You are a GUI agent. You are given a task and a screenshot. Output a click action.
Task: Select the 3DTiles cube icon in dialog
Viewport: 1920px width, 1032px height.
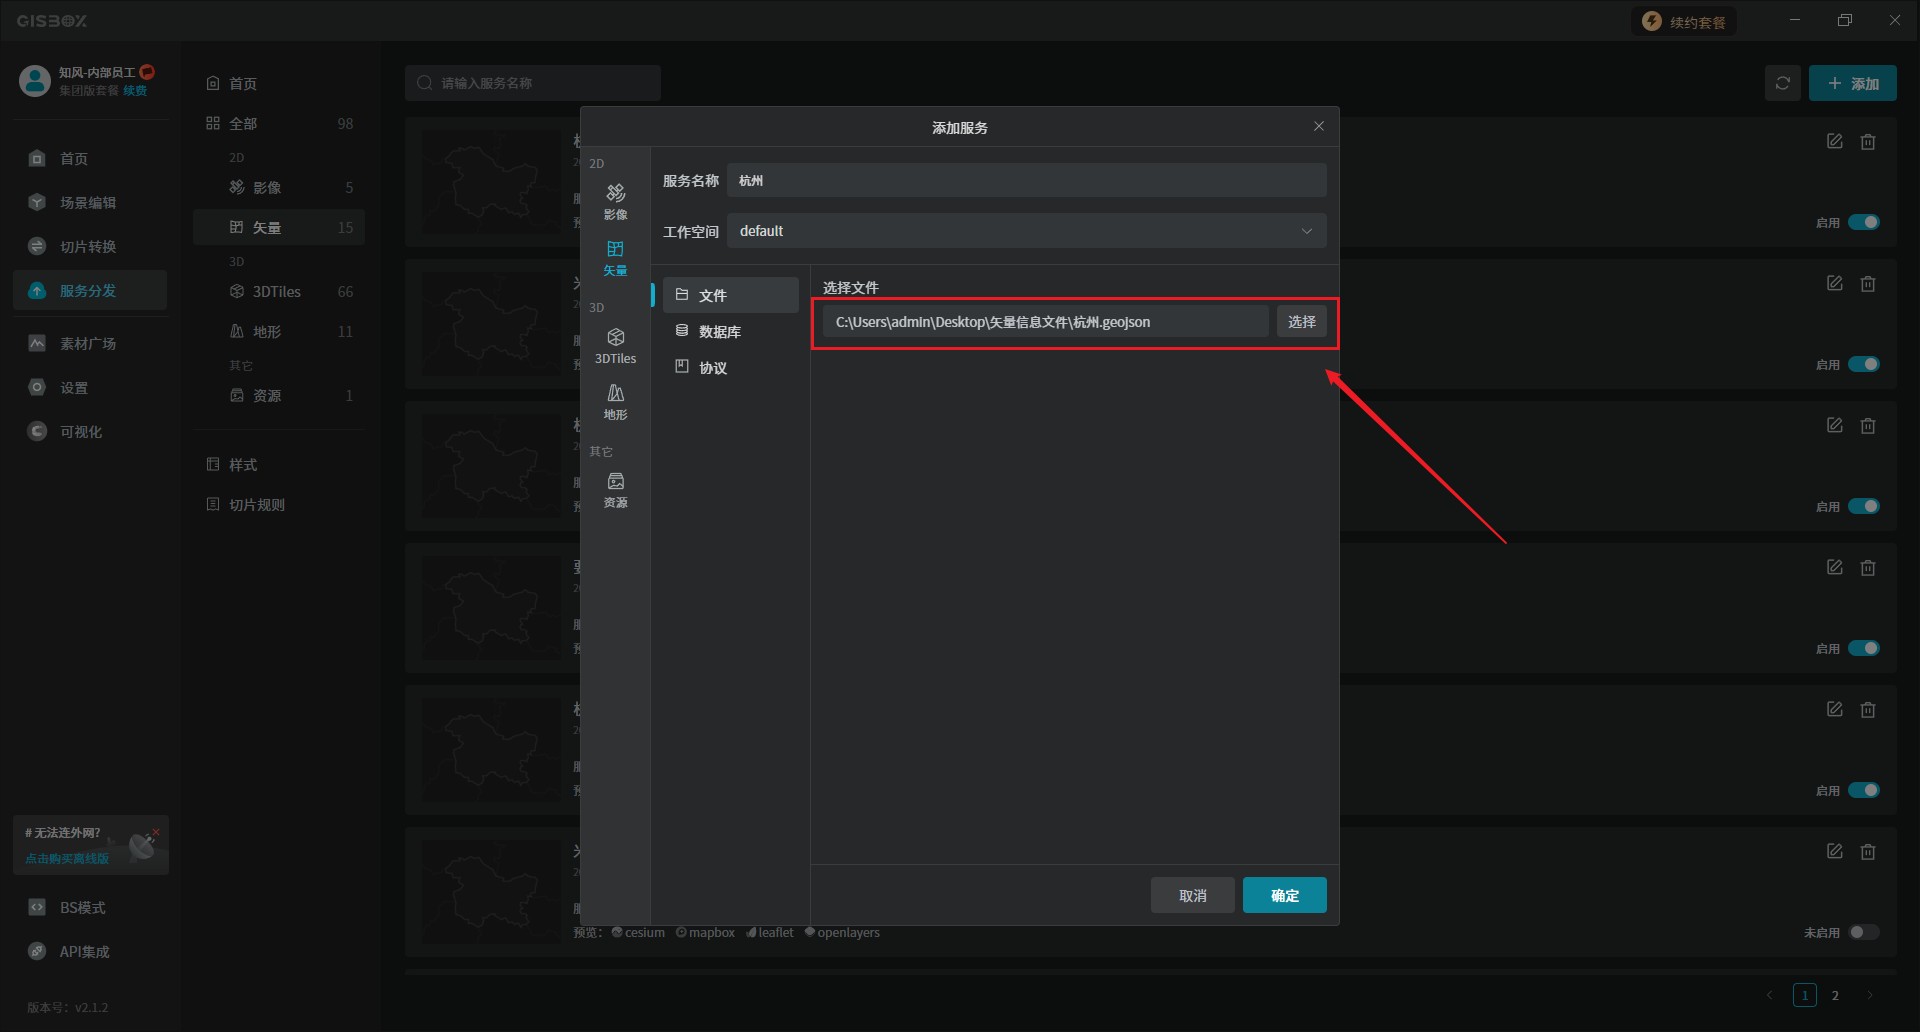[615, 344]
